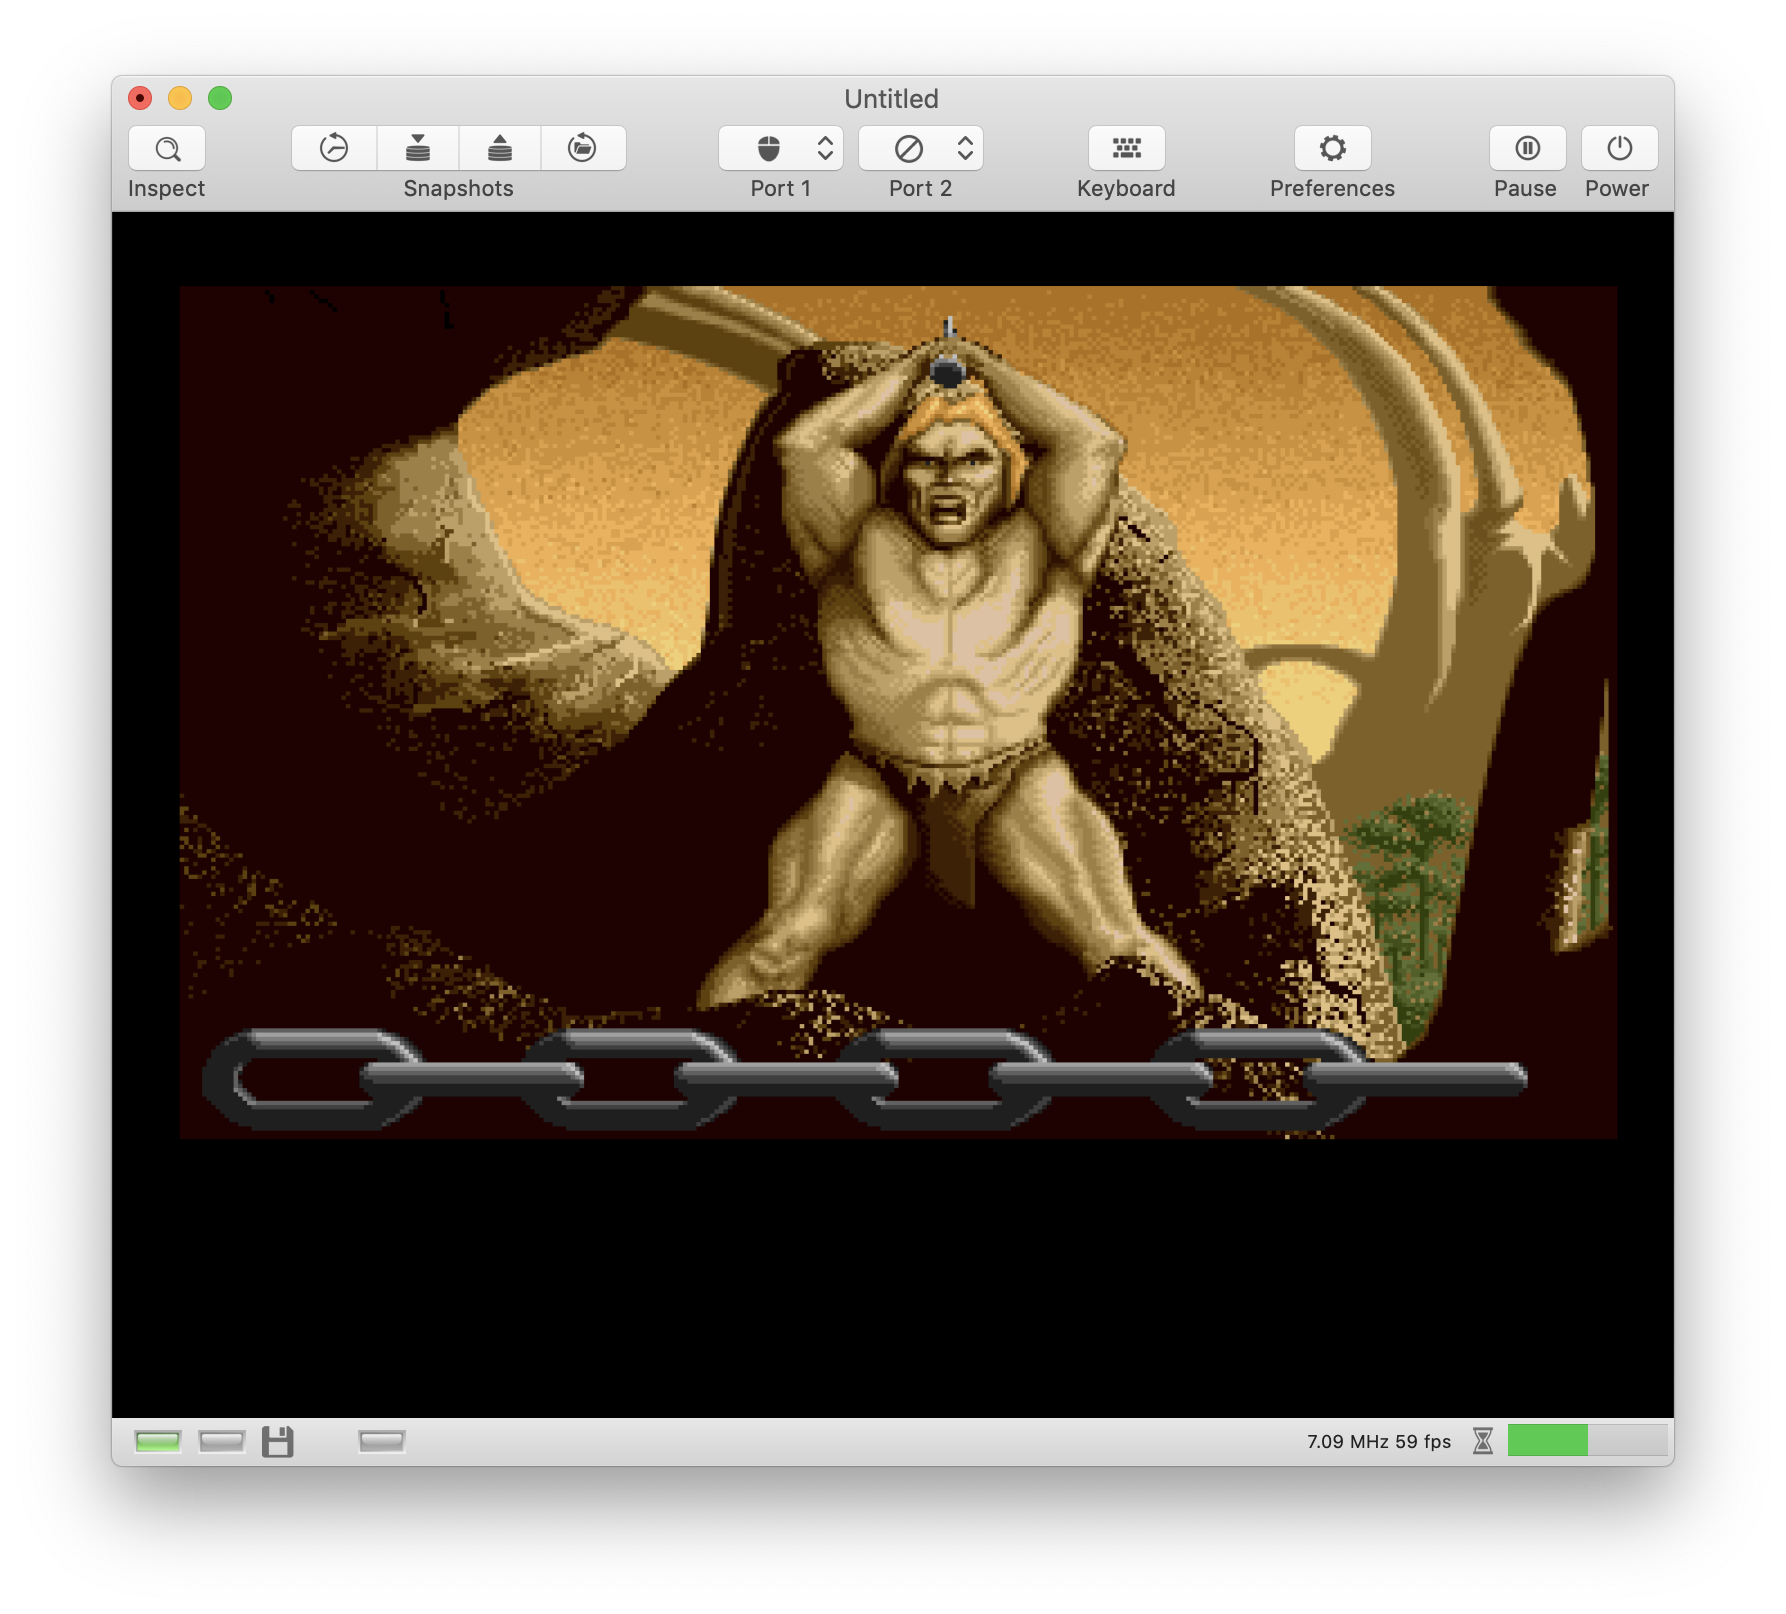Image resolution: width=1786 pixels, height=1614 pixels.
Task: Close the Untitled emulator window
Action: pyautogui.click(x=140, y=98)
